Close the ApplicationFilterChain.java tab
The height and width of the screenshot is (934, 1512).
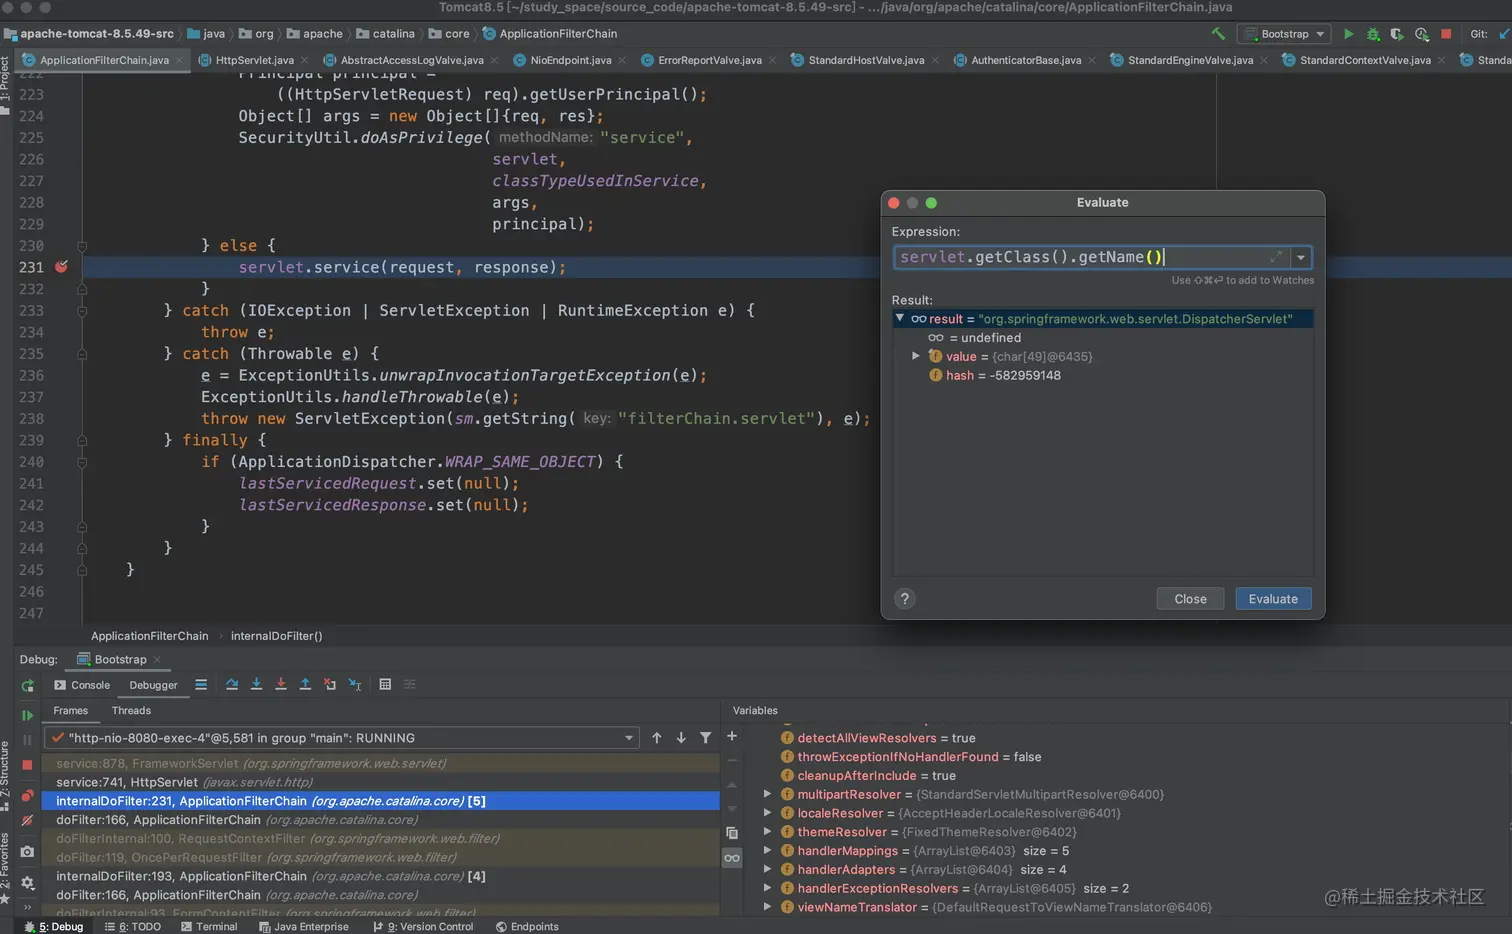pyautogui.click(x=180, y=60)
